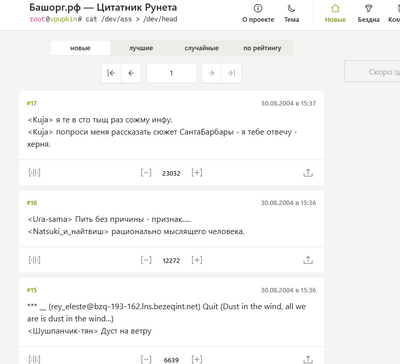Click the 'Башорг.рф — Цитатник Рунета' title
This screenshot has width=400, height=364.
[x=103, y=7]
